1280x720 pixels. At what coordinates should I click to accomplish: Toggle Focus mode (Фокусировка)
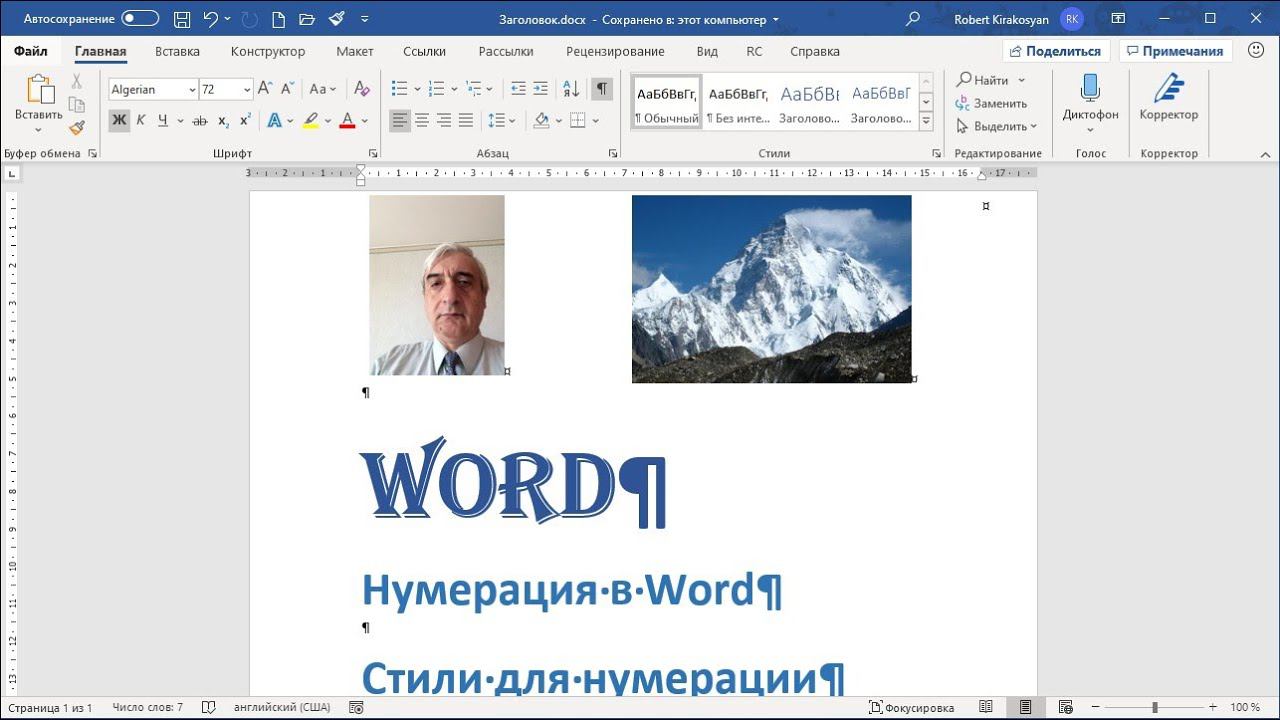point(911,707)
